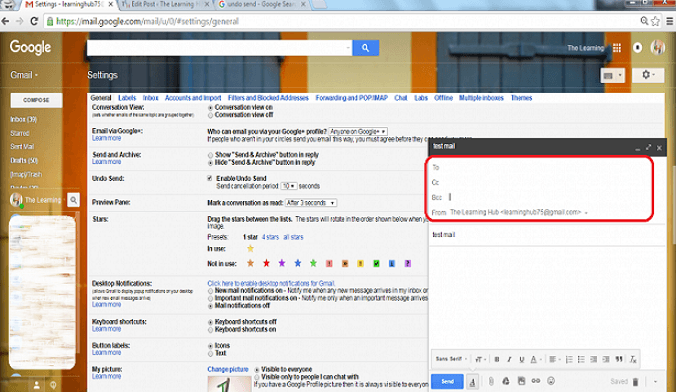Open more options arrow beside trash
This screenshot has height=392, width=676.
pyautogui.click(x=655, y=382)
